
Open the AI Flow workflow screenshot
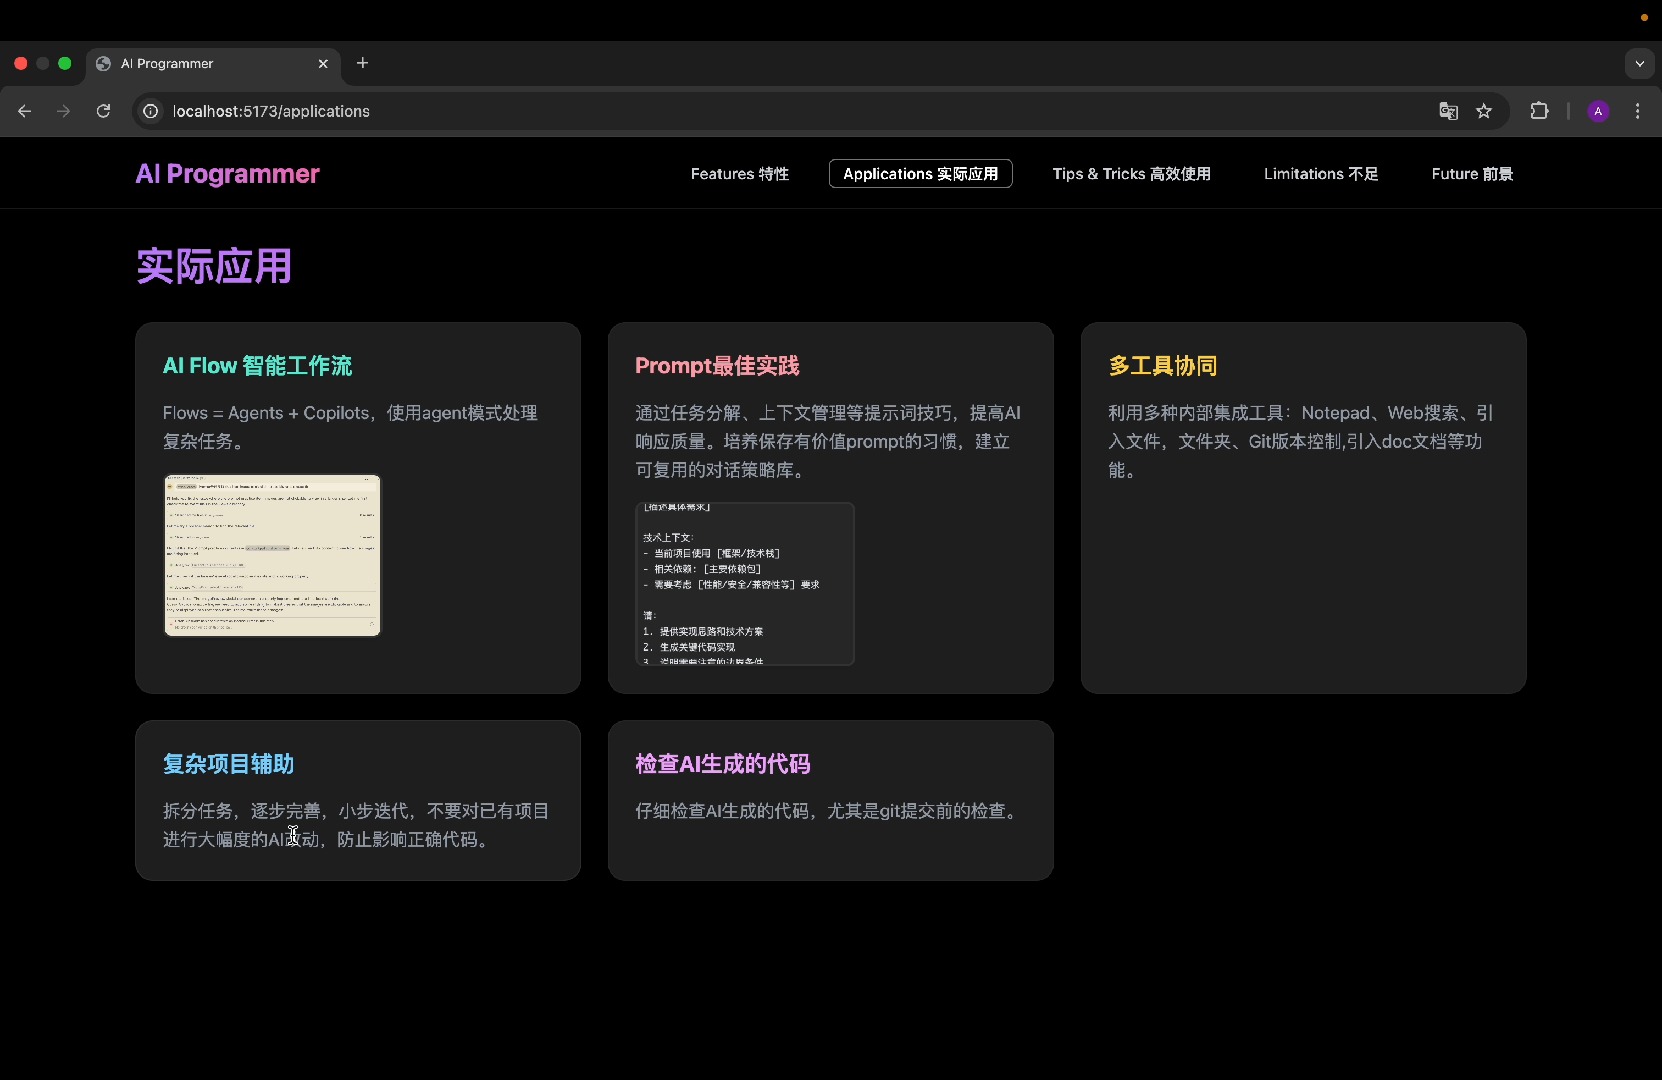click(271, 555)
